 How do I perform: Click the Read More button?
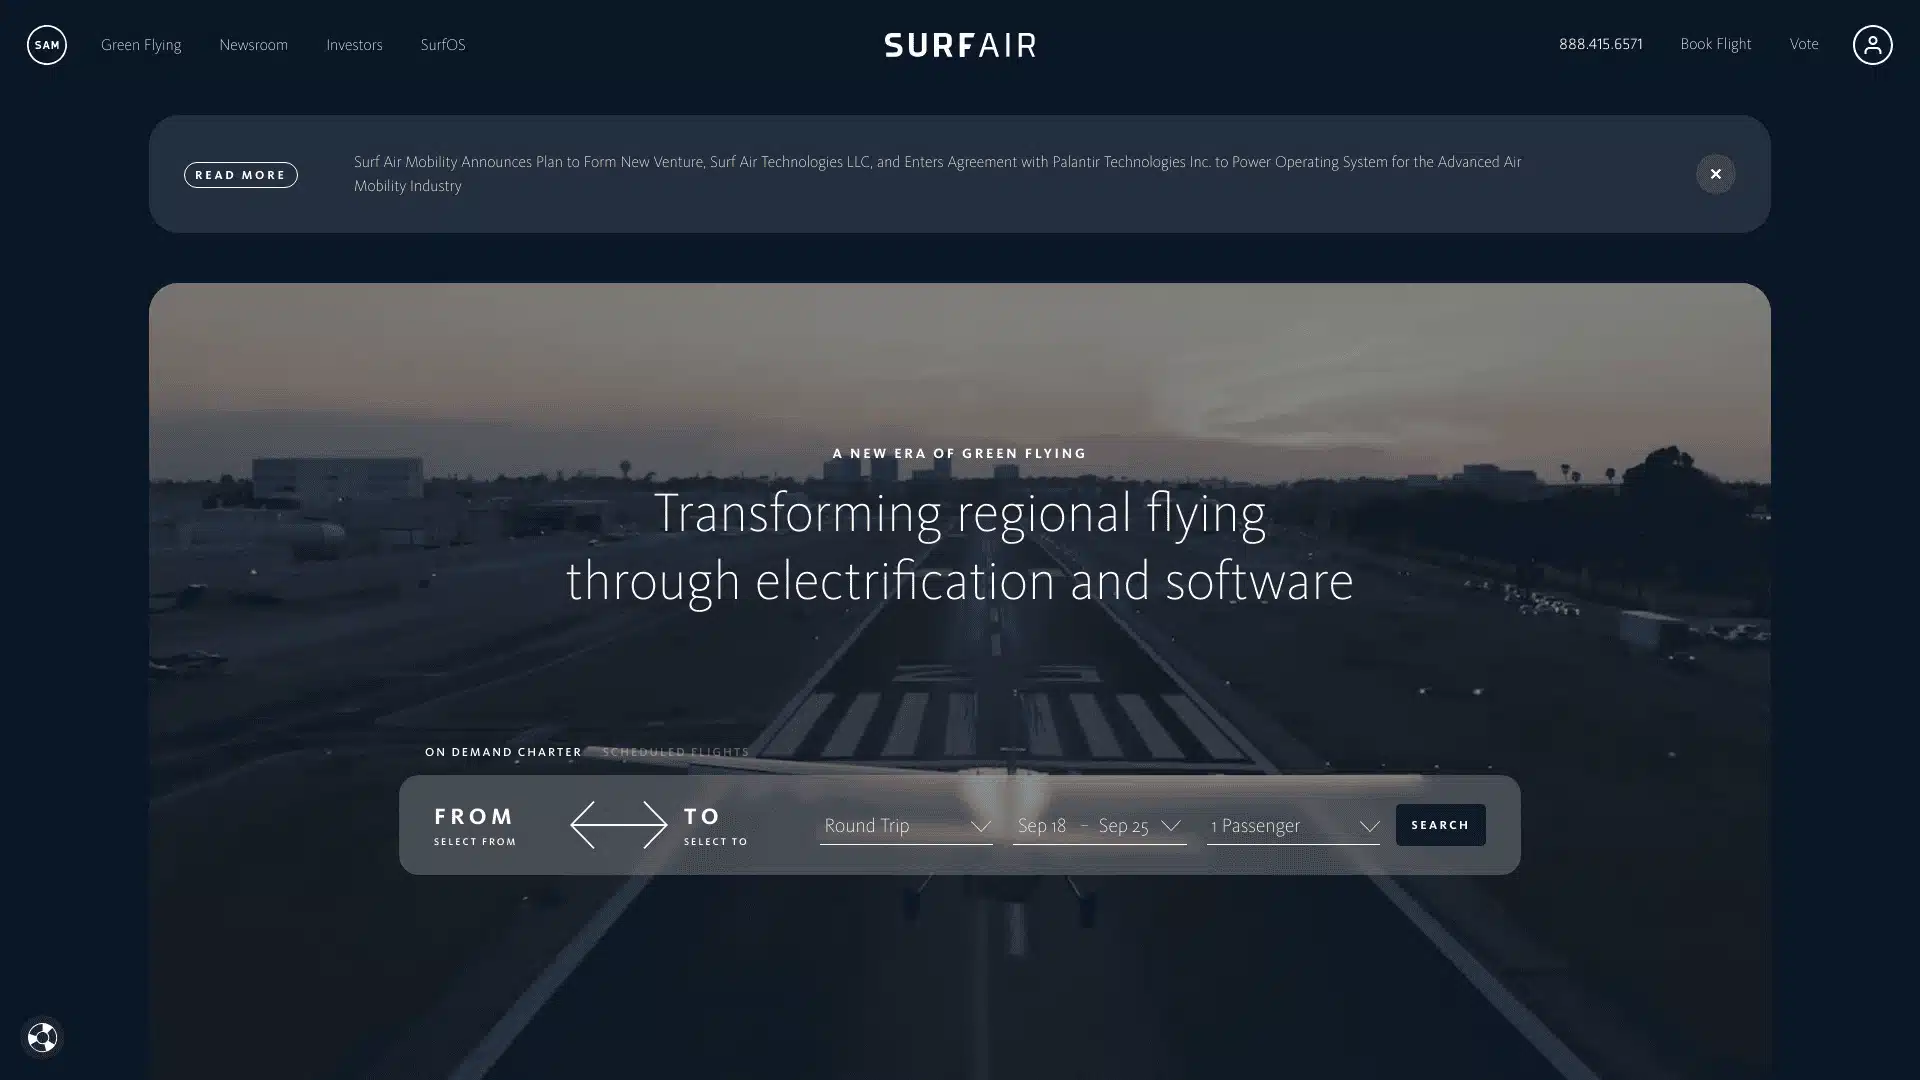pyautogui.click(x=240, y=175)
